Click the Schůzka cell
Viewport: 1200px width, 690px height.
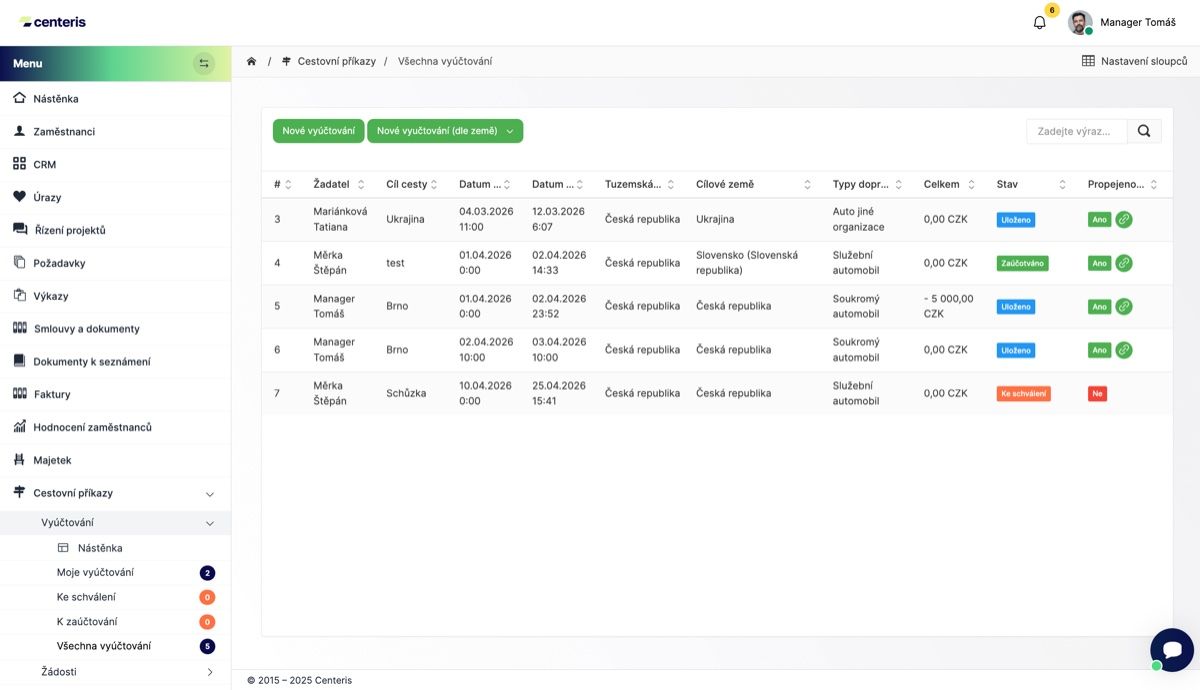click(406, 393)
